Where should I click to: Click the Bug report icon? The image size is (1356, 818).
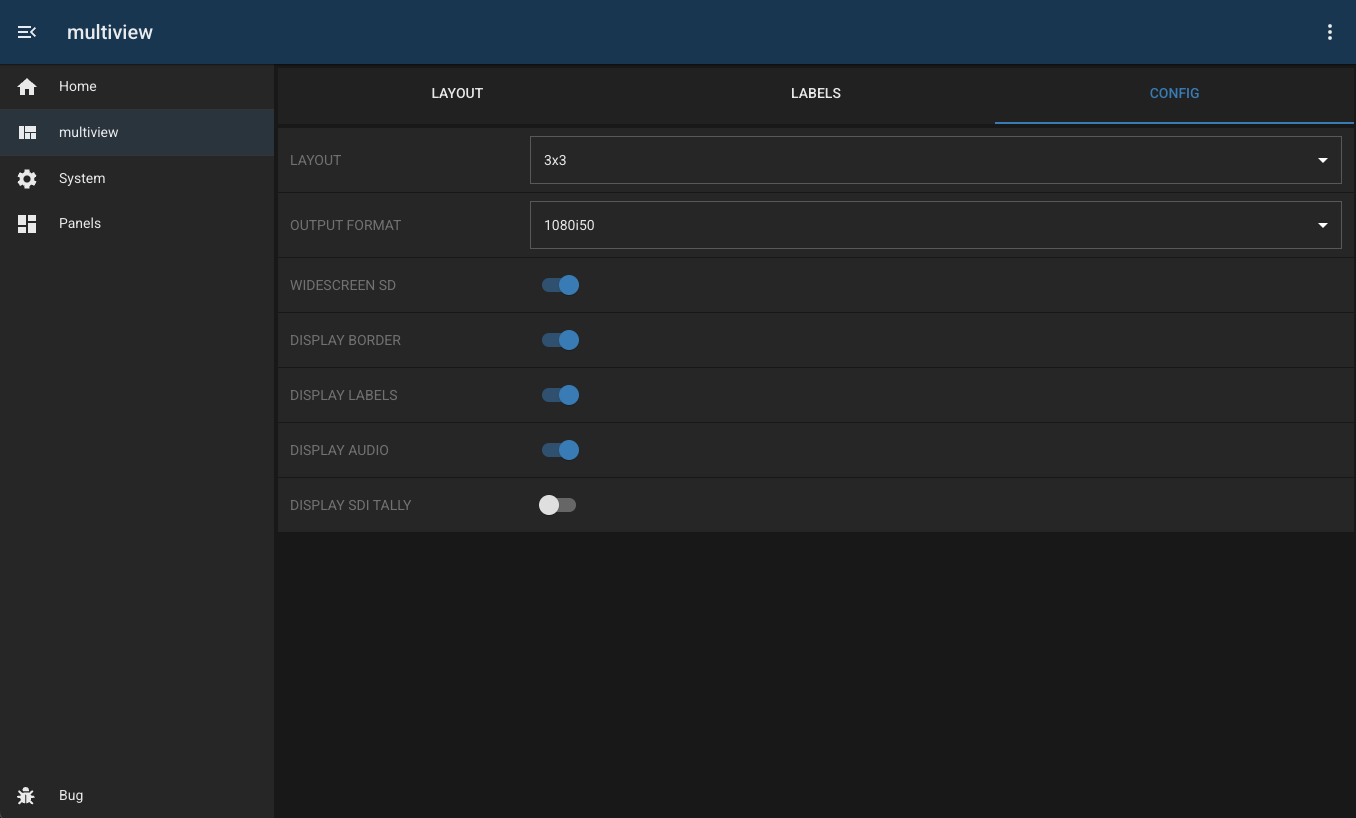click(26, 795)
